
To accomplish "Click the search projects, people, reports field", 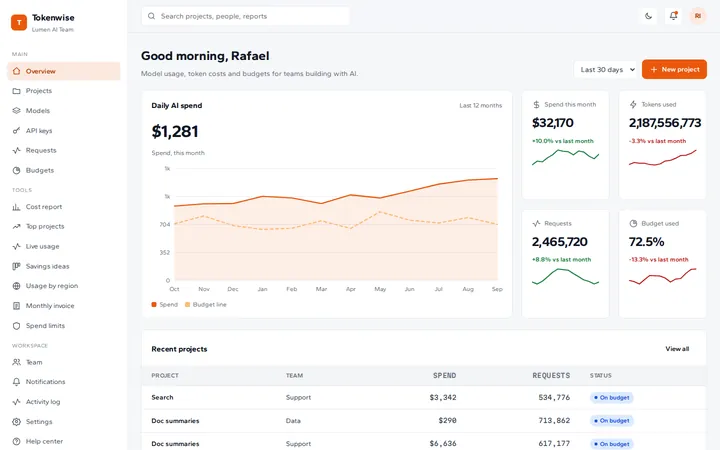I will (245, 16).
